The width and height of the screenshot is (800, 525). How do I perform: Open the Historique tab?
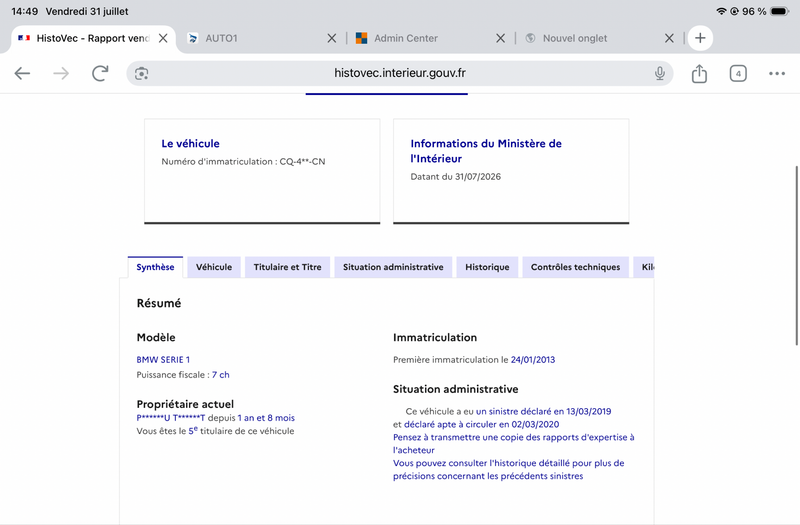[487, 267]
